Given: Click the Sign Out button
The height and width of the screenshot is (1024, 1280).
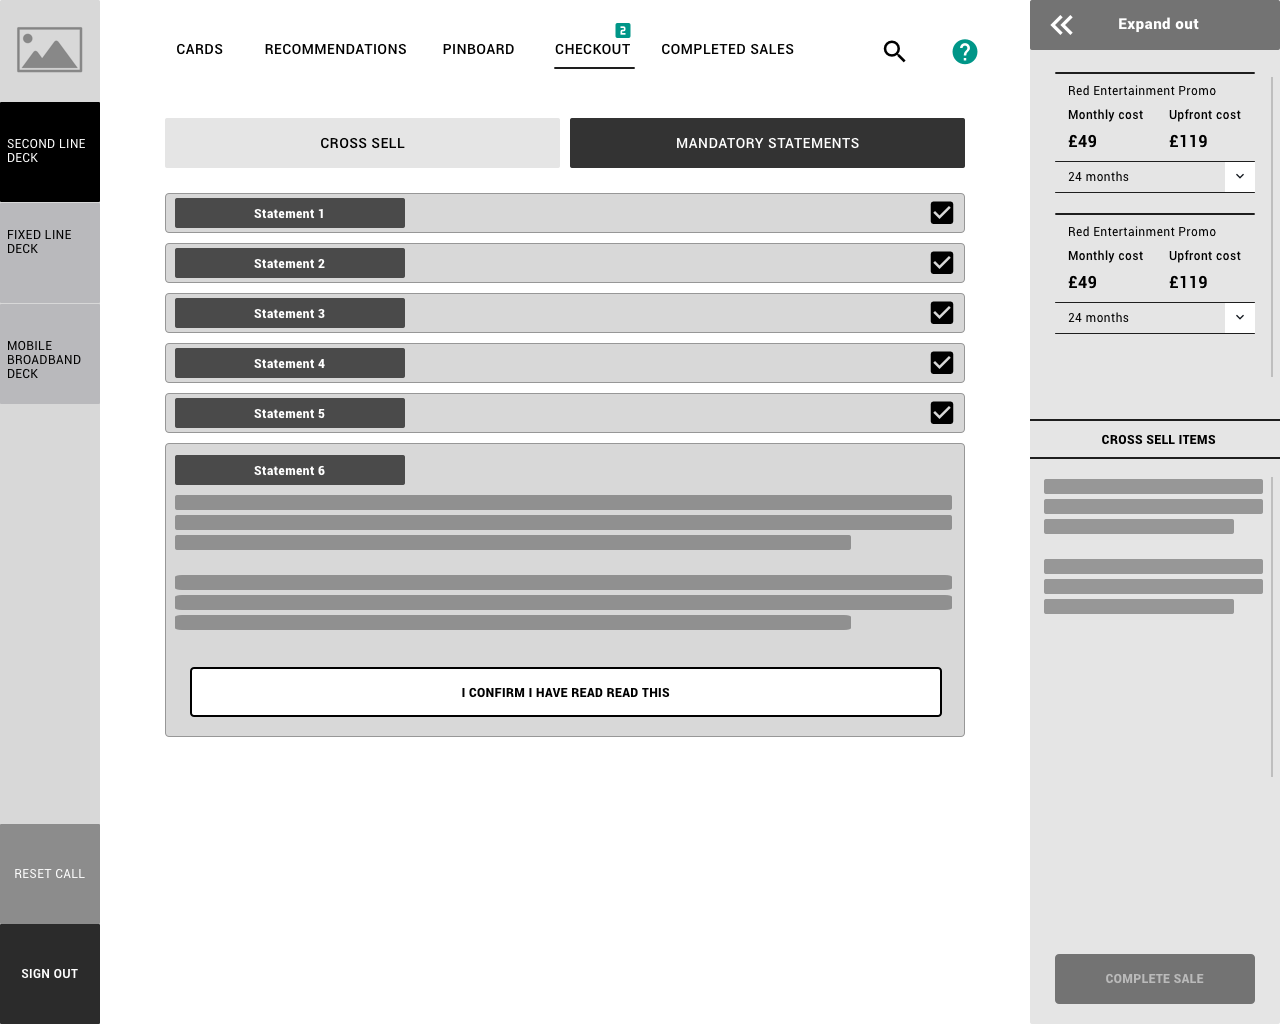Looking at the screenshot, I should pyautogui.click(x=50, y=974).
